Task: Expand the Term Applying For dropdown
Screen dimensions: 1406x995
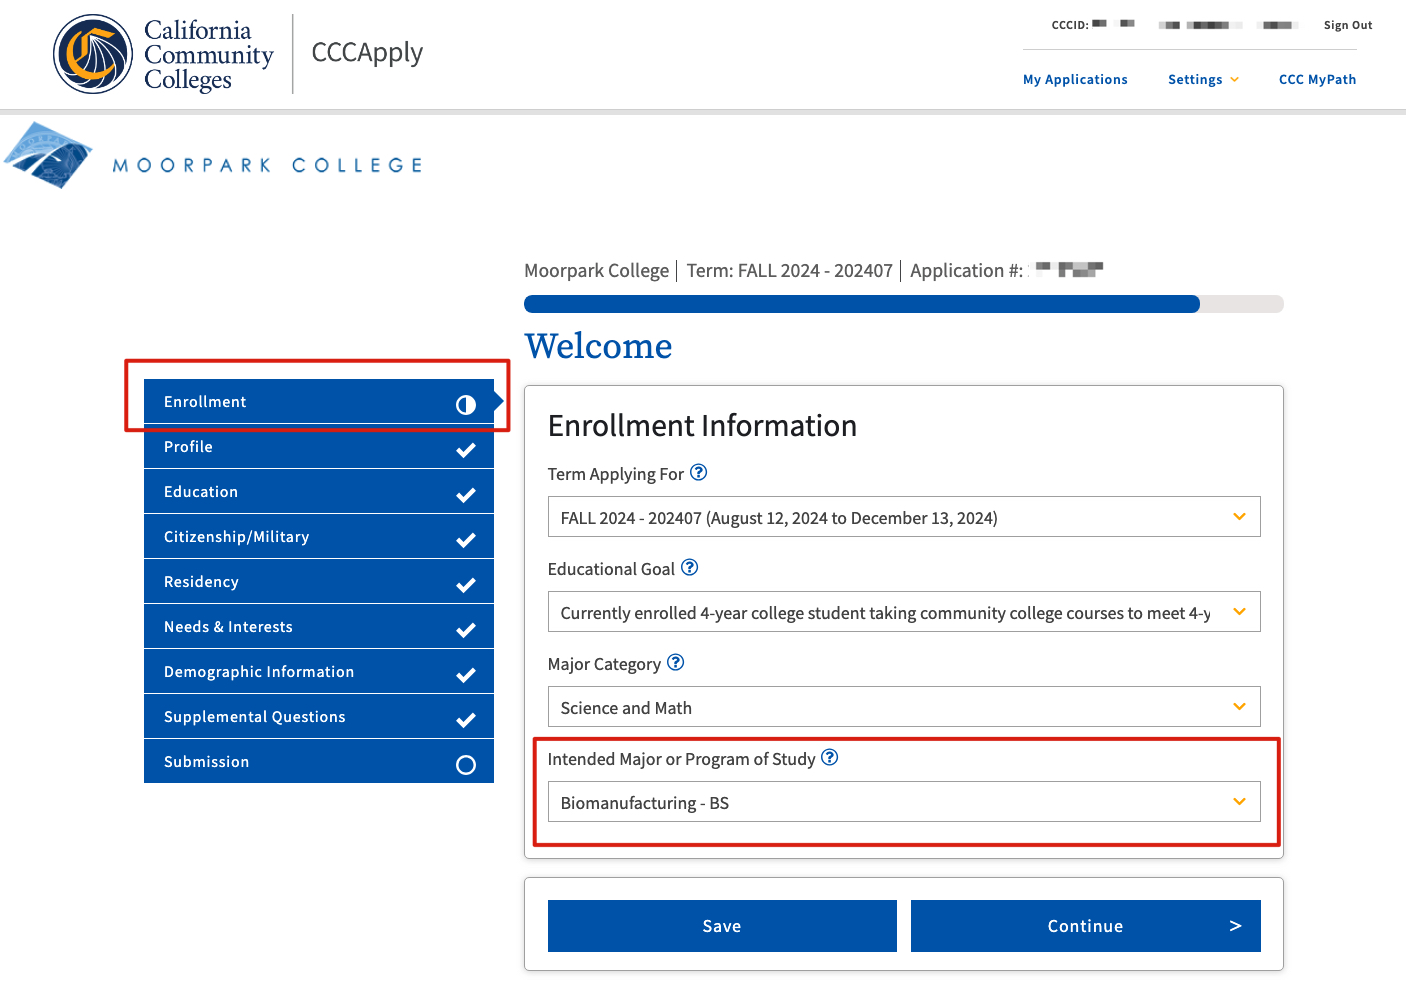Action: pyautogui.click(x=903, y=517)
